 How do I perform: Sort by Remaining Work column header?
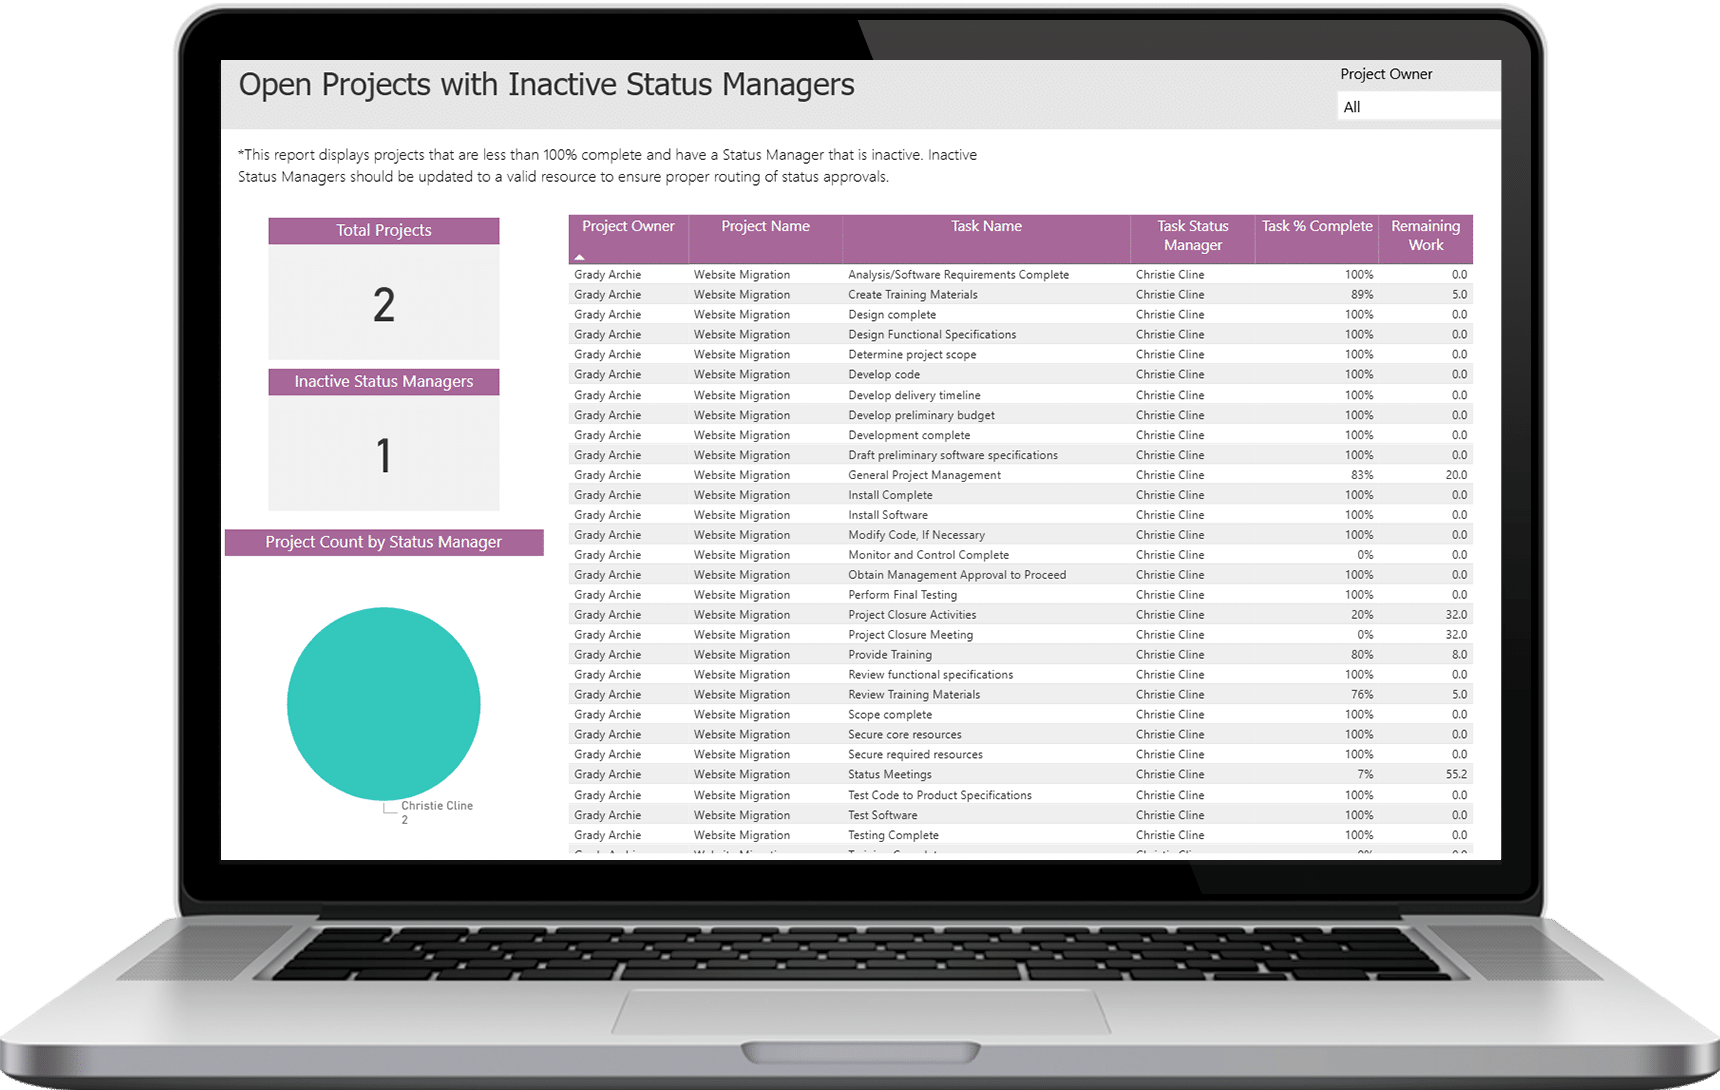1425,236
